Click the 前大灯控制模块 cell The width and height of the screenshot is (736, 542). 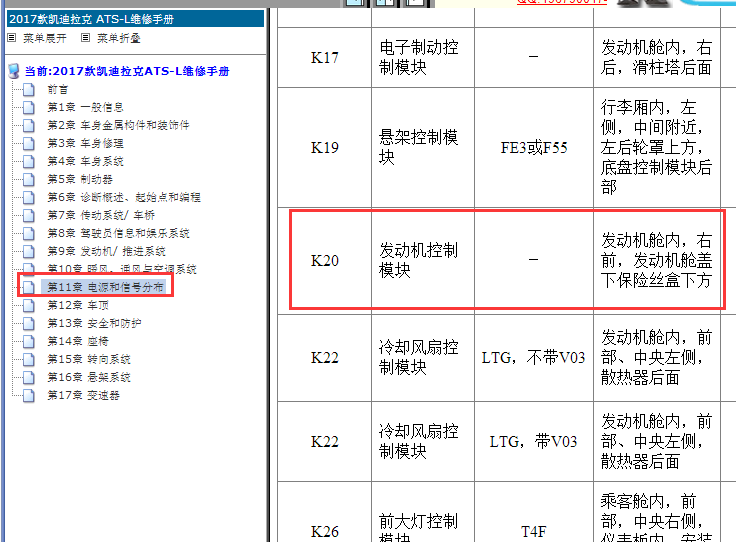422,511
